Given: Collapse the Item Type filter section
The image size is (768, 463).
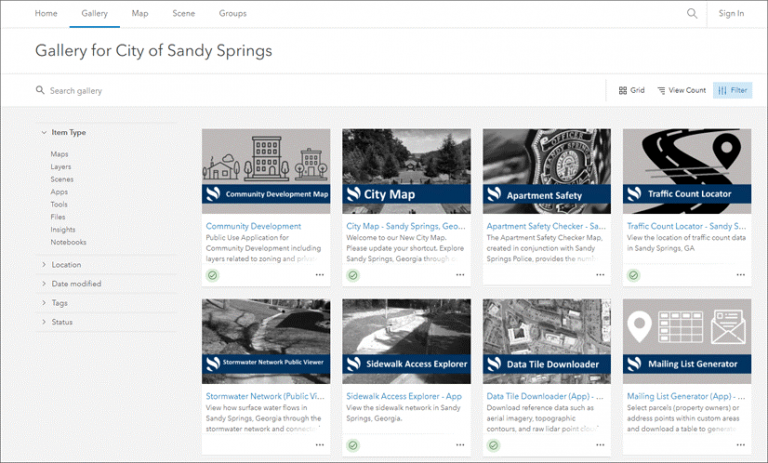Looking at the screenshot, I should coord(64,132).
